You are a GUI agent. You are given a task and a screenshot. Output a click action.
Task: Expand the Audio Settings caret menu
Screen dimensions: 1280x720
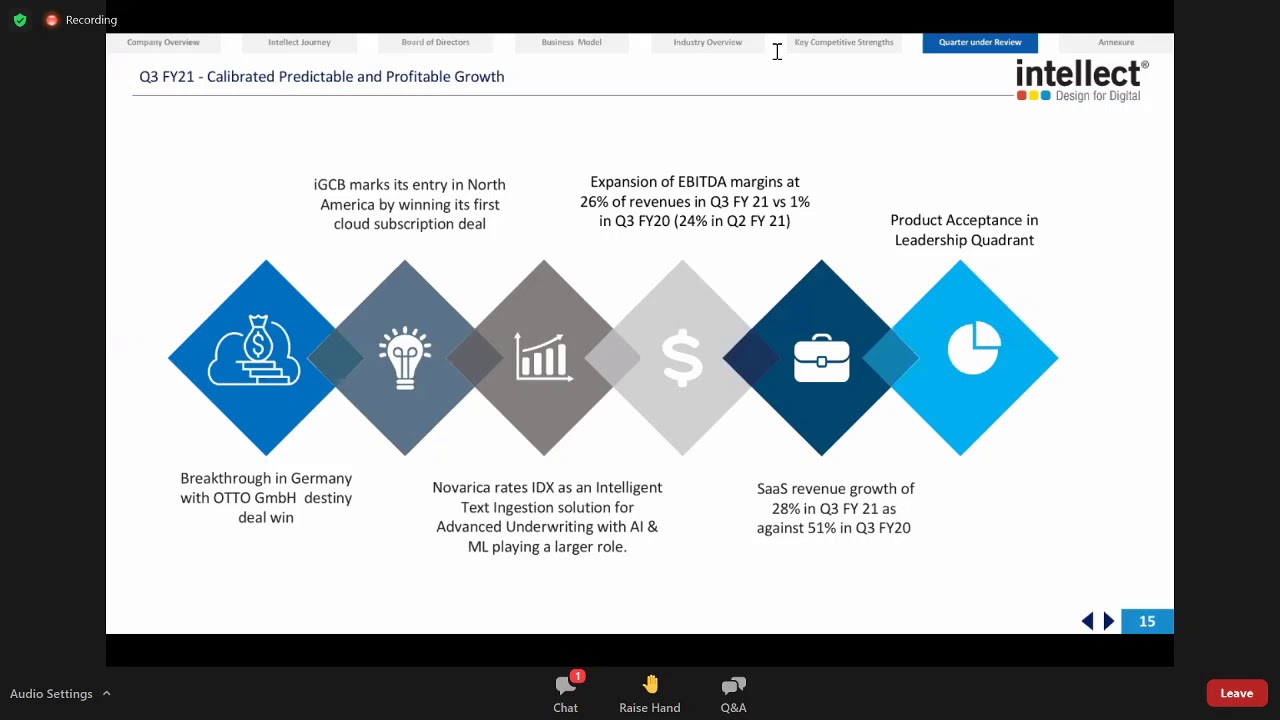click(106, 693)
